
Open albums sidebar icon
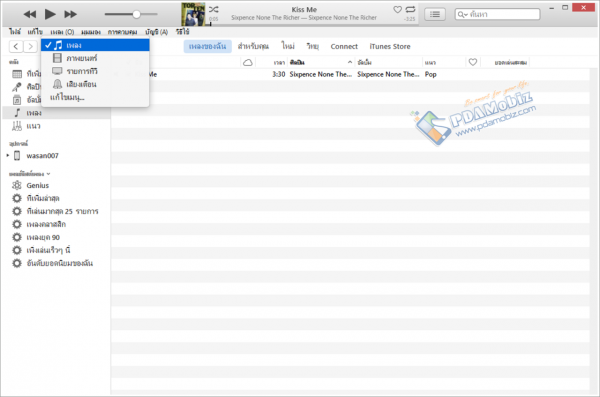[17, 100]
